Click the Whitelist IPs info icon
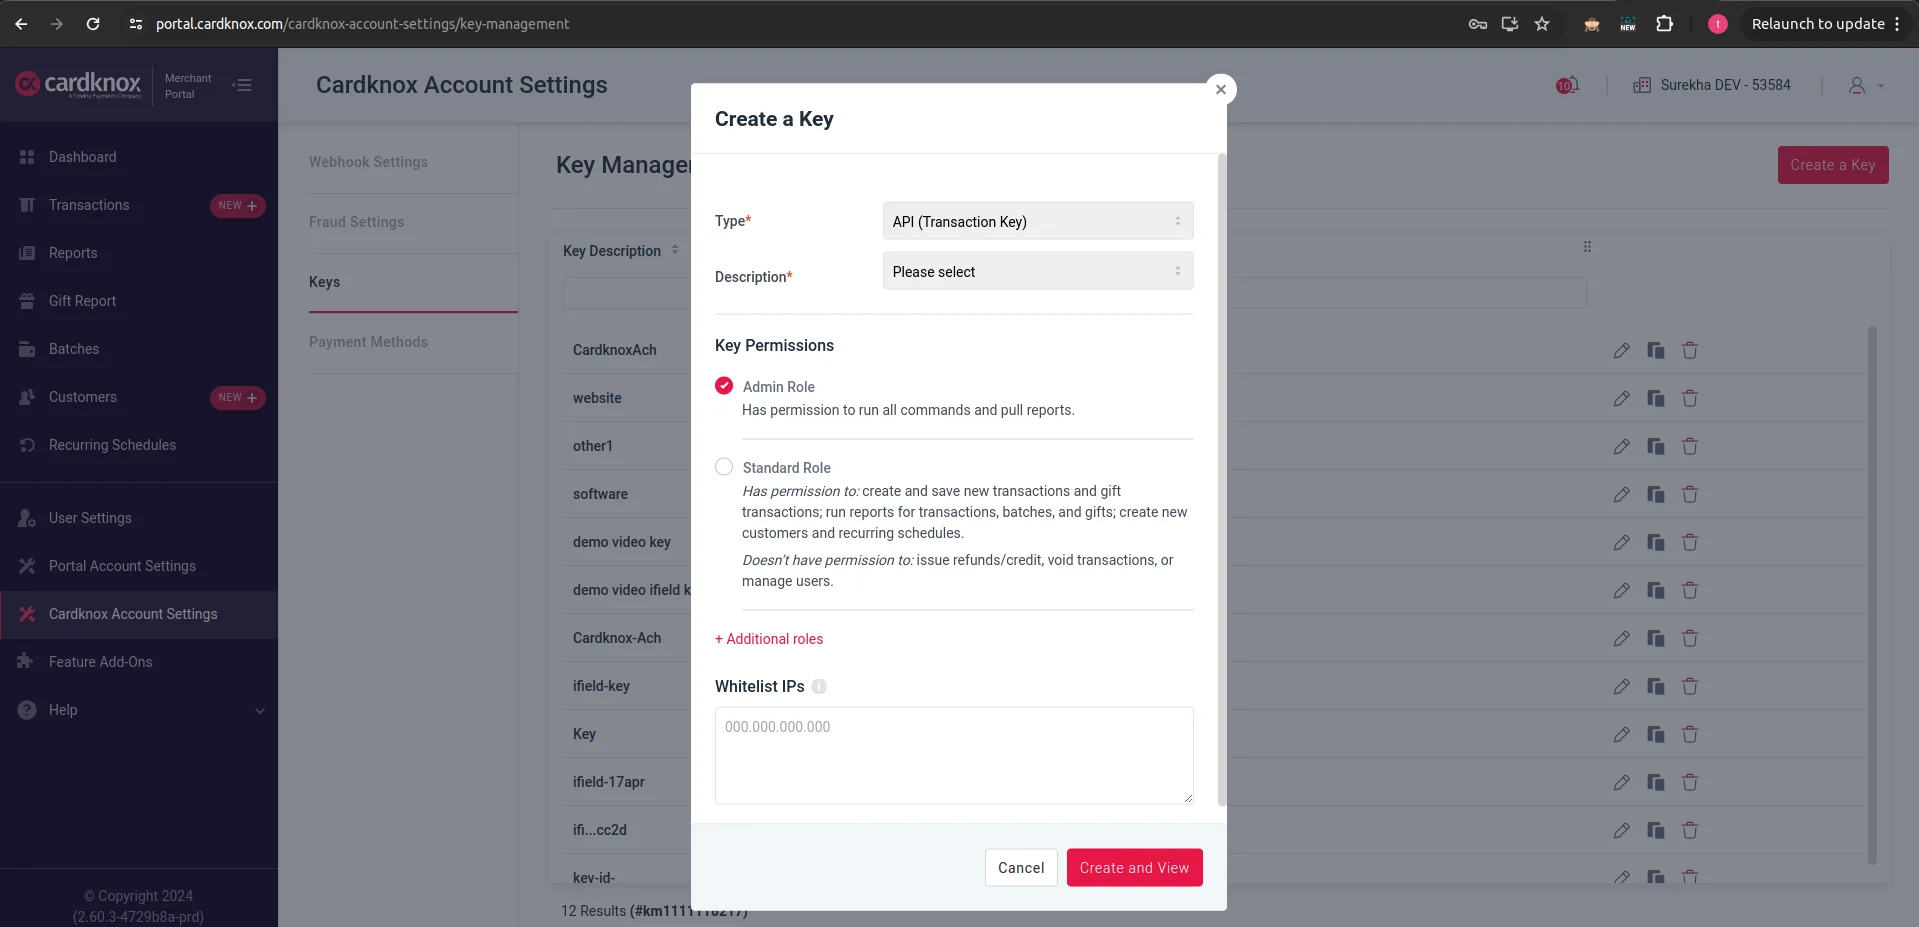The width and height of the screenshot is (1919, 927). point(819,686)
